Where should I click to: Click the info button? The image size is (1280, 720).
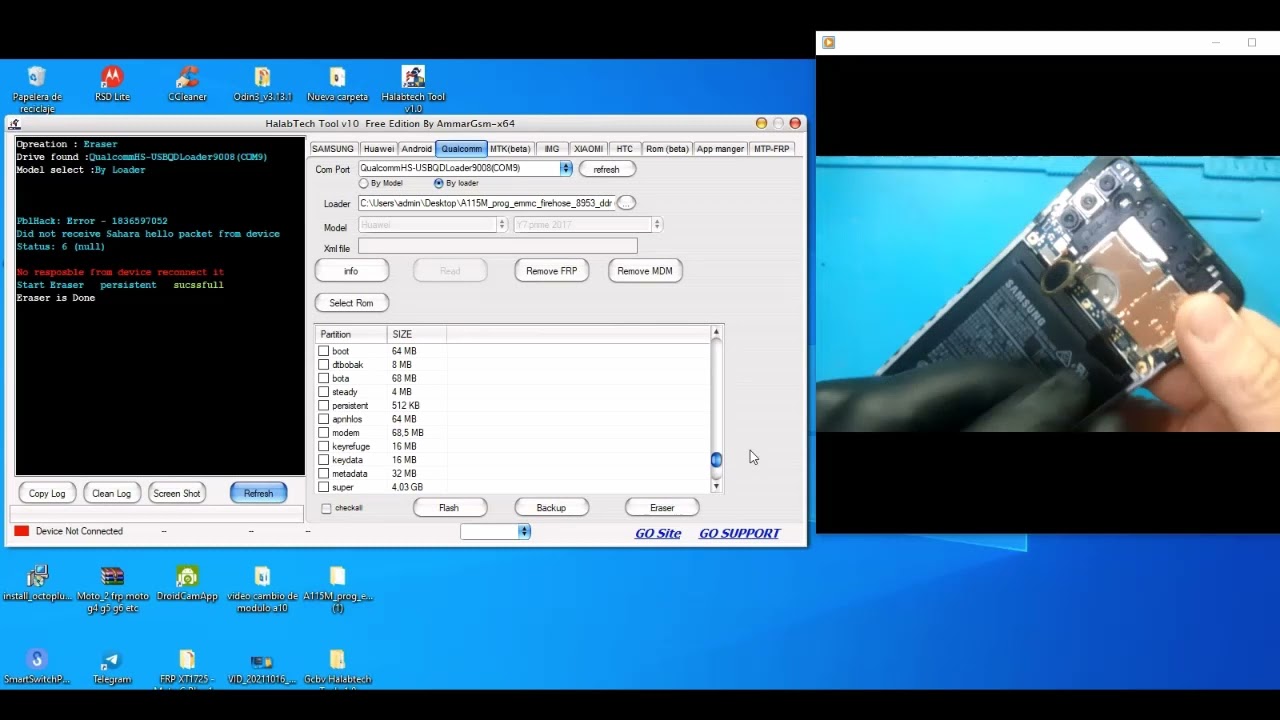(x=351, y=271)
